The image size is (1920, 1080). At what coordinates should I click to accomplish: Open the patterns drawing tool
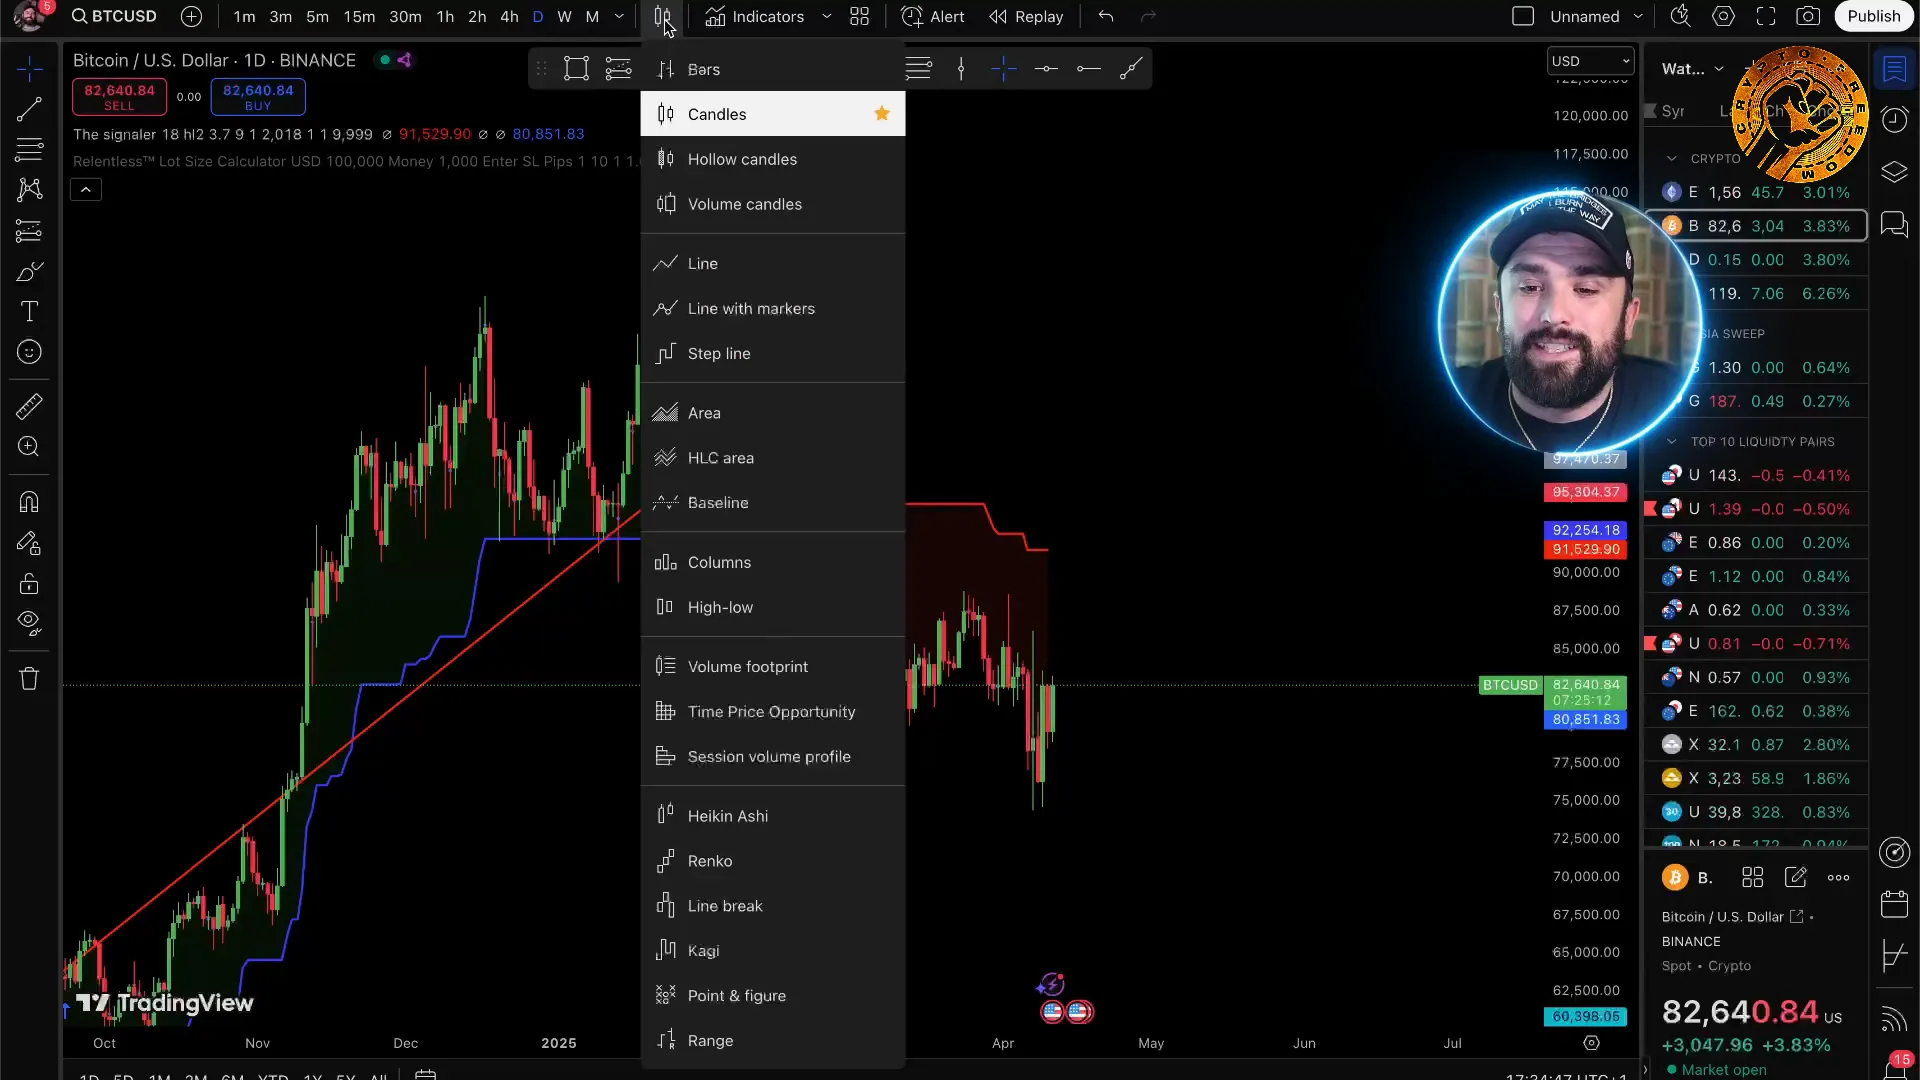click(29, 190)
